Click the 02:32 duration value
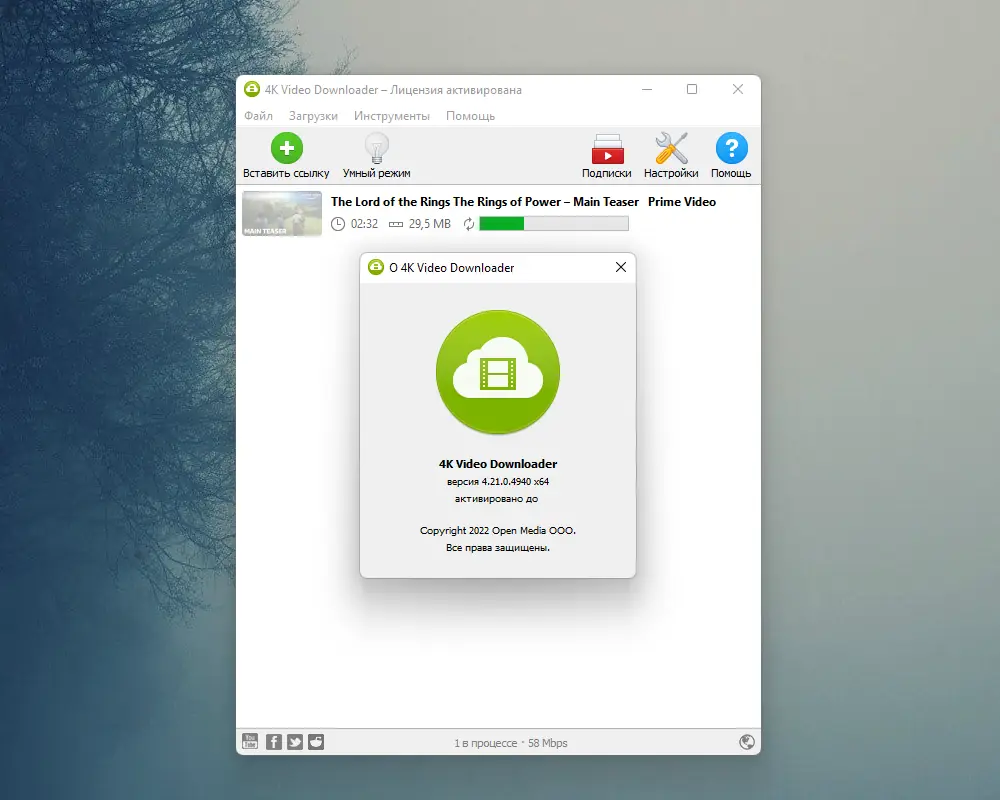 point(364,224)
